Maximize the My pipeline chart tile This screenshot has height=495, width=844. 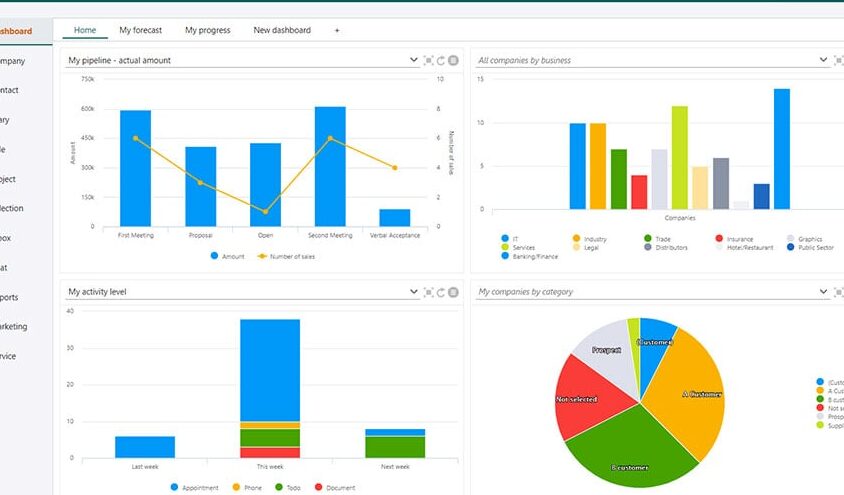428,60
